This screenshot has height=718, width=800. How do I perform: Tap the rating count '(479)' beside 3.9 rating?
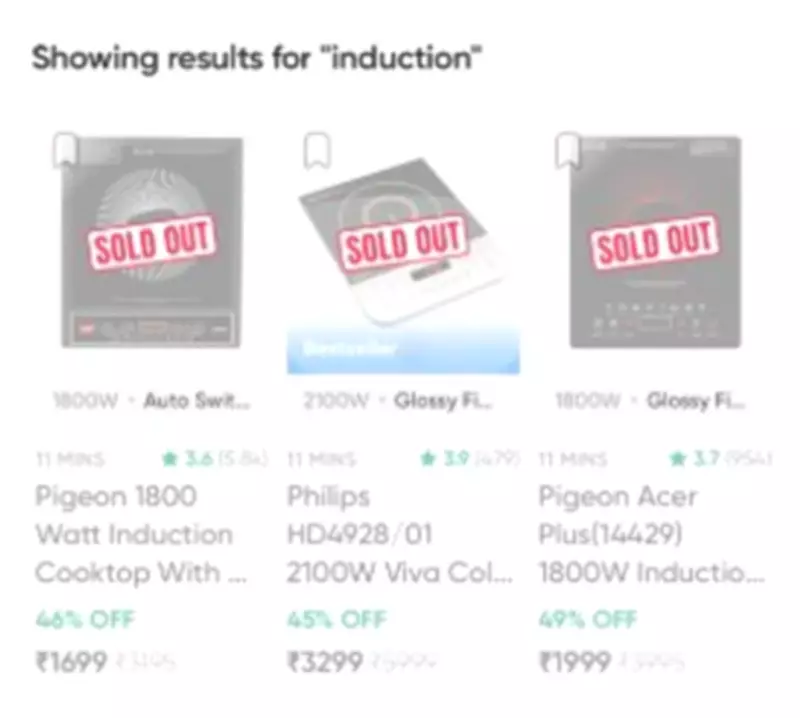pyautogui.click(x=499, y=458)
